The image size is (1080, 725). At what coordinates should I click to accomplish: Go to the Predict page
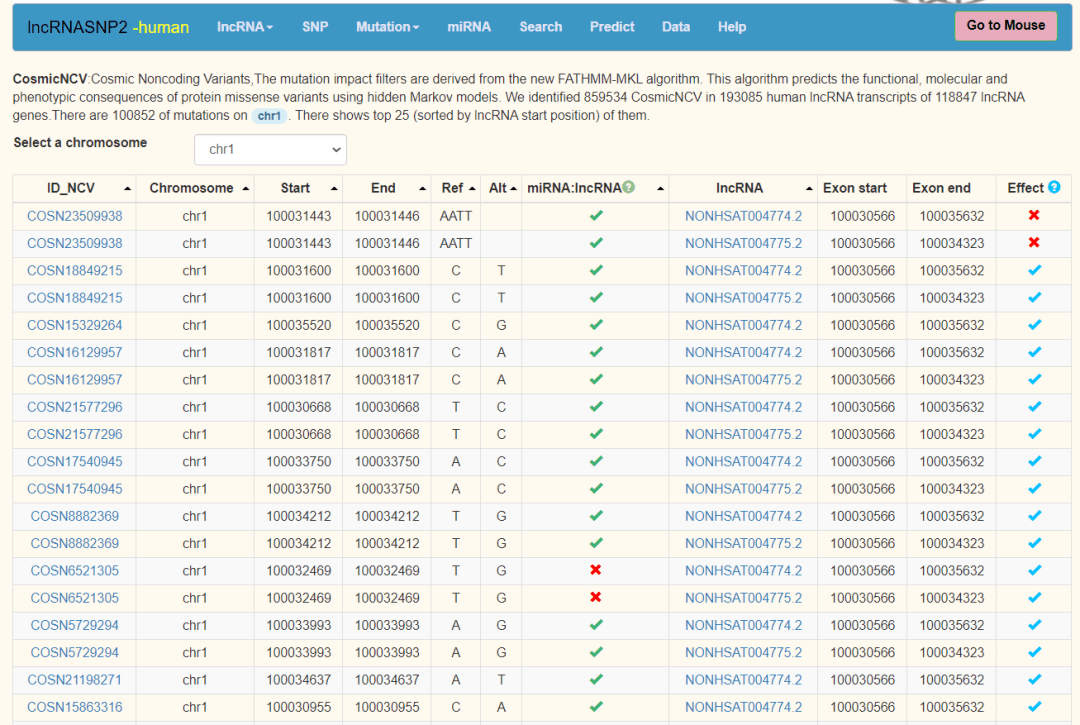click(x=612, y=27)
